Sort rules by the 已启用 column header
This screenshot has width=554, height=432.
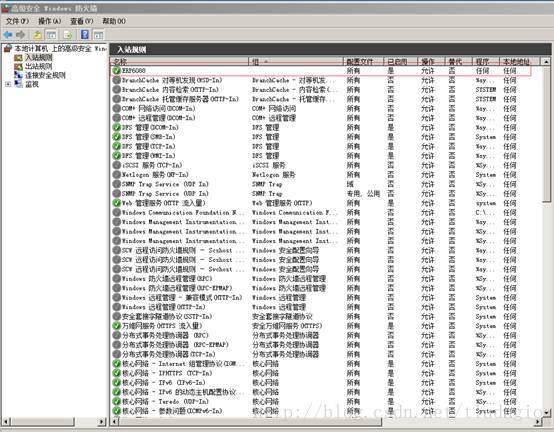click(401, 62)
